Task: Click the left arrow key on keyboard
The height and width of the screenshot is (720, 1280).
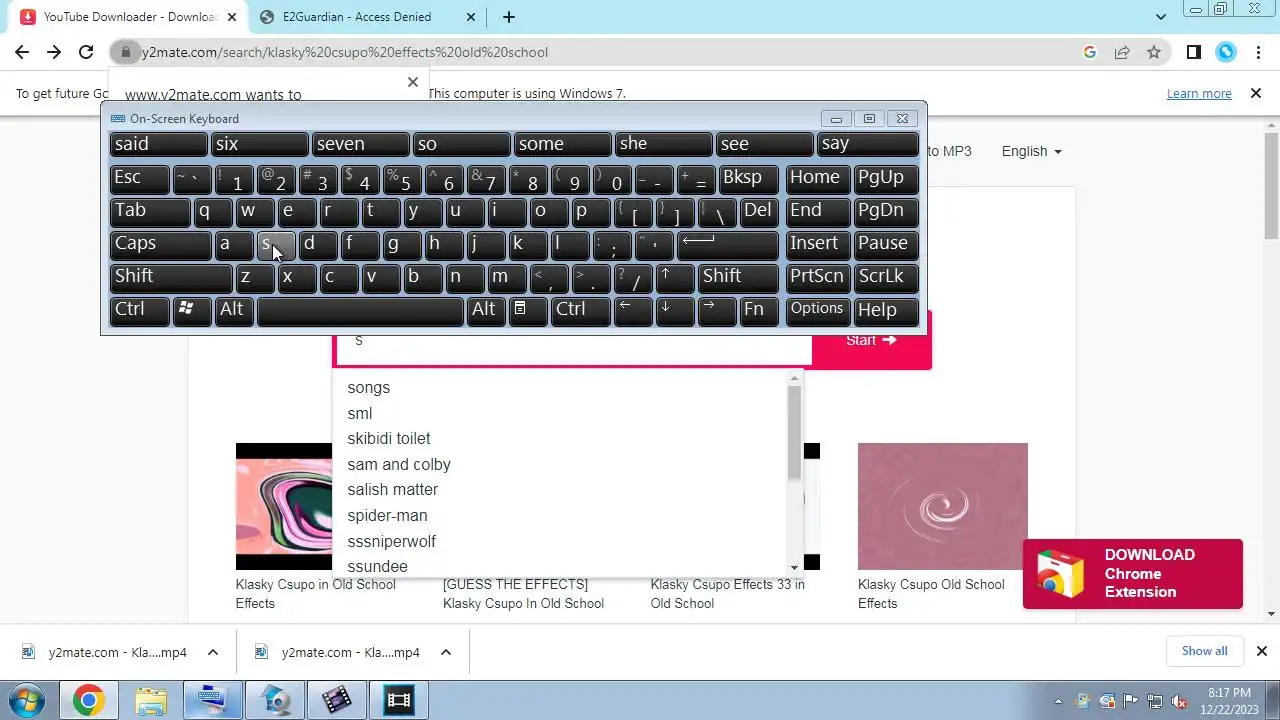Action: (x=632, y=310)
